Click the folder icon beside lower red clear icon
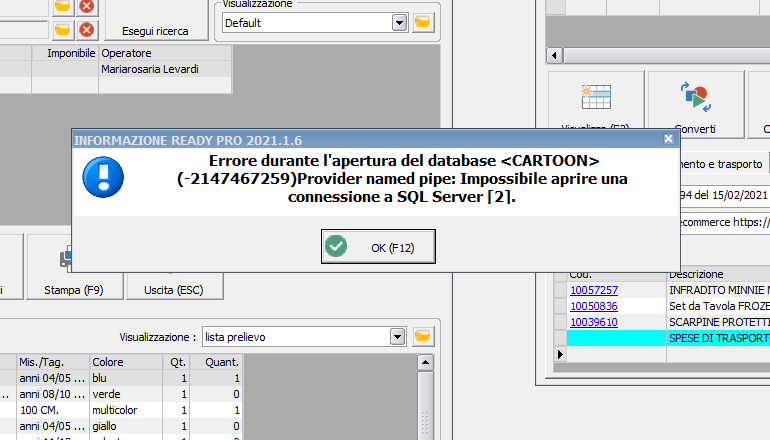The width and height of the screenshot is (770, 440). (62, 30)
